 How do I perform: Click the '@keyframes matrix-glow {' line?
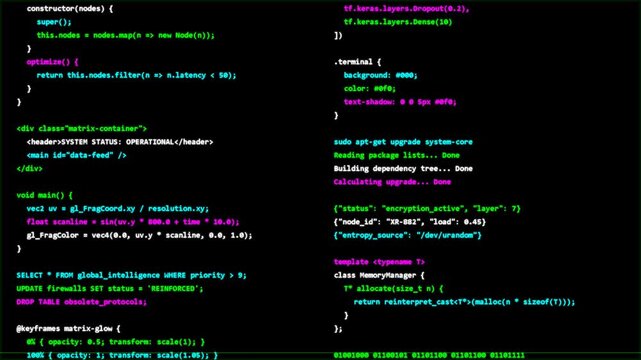tap(68, 329)
